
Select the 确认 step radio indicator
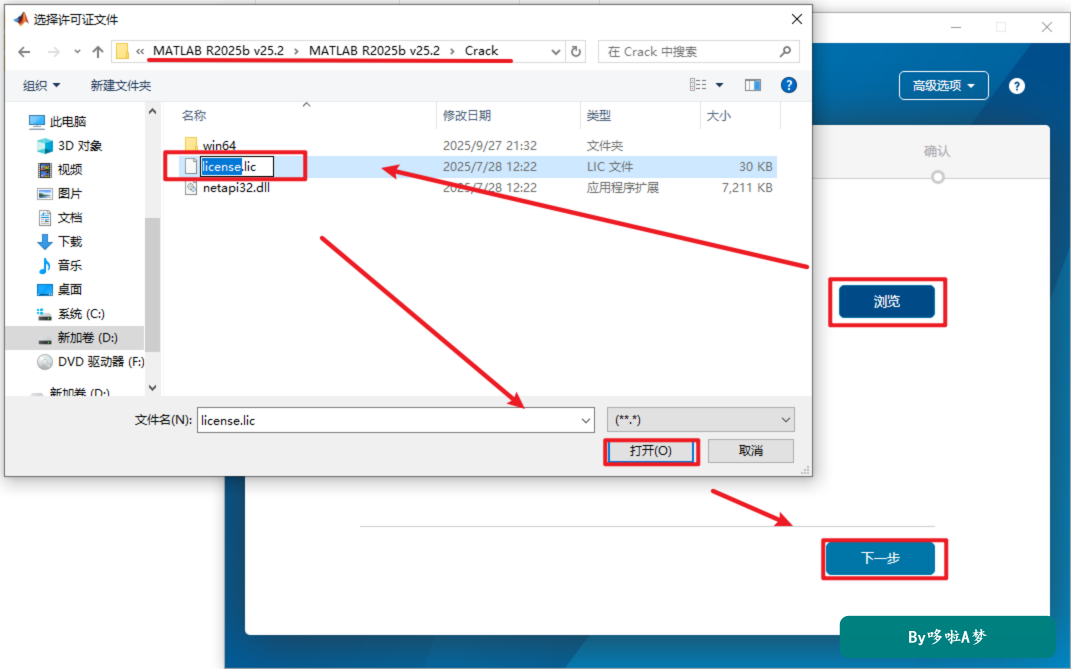(938, 177)
